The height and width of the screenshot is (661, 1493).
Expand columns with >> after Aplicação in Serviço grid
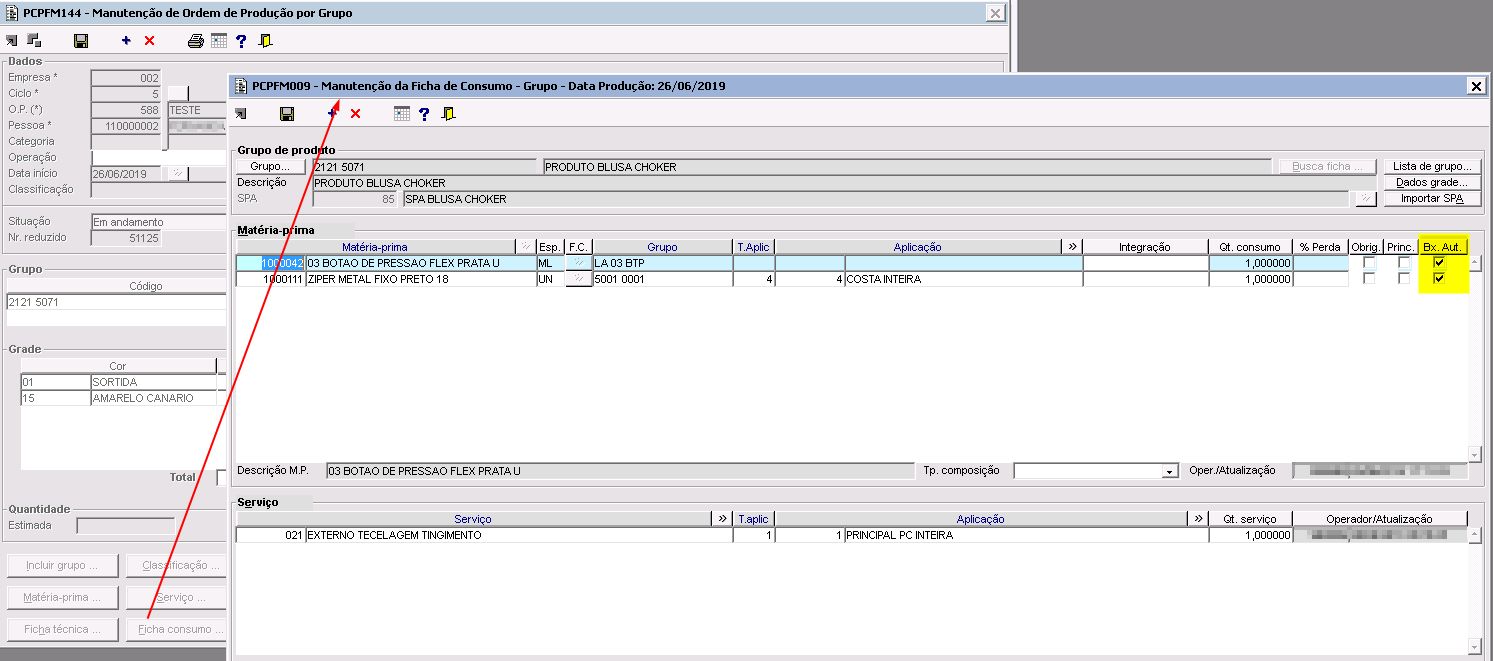tap(1198, 519)
